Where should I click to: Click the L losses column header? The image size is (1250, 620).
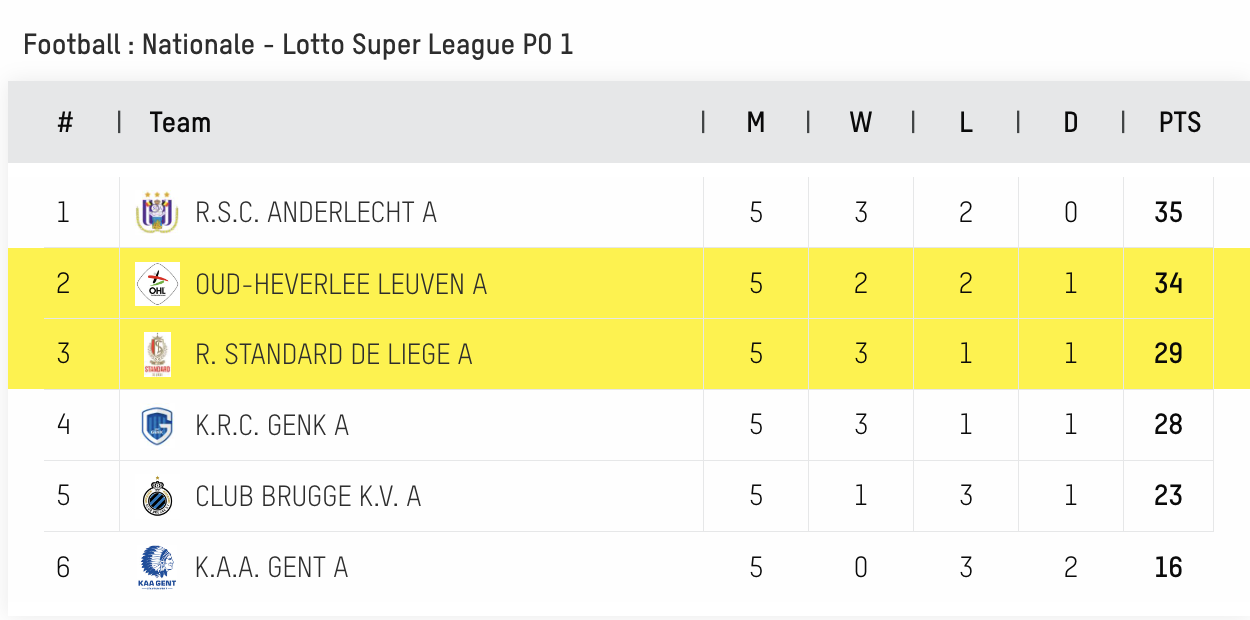pyautogui.click(x=966, y=123)
